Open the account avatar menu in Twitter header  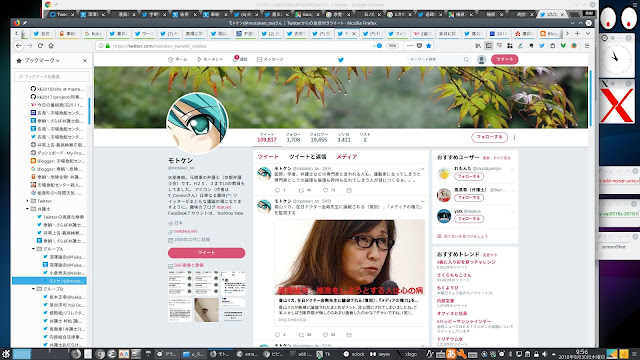pos(482,60)
